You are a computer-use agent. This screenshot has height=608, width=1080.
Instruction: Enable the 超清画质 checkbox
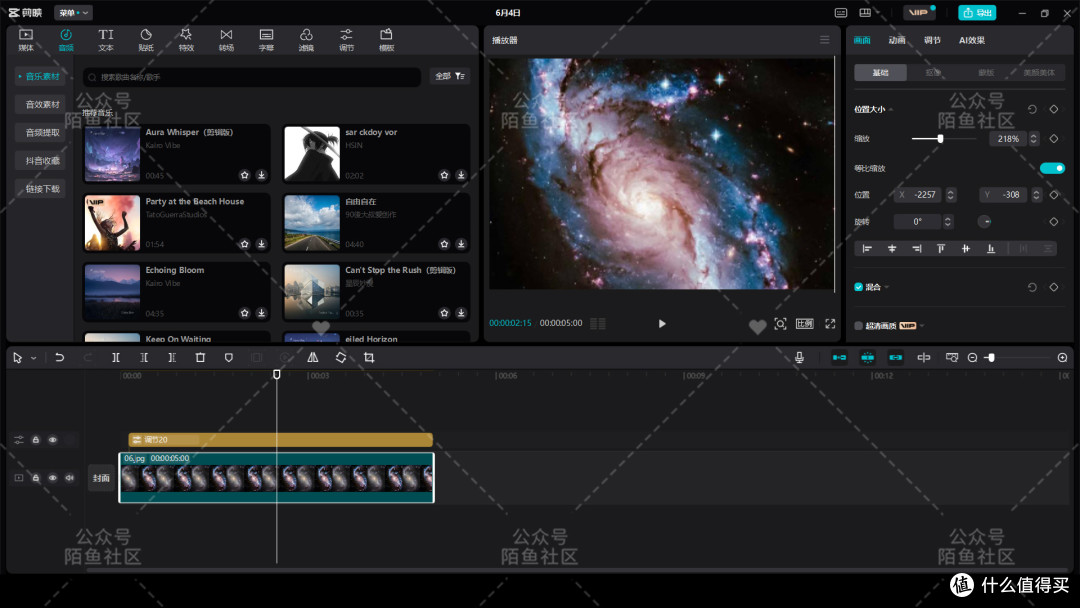pos(858,326)
